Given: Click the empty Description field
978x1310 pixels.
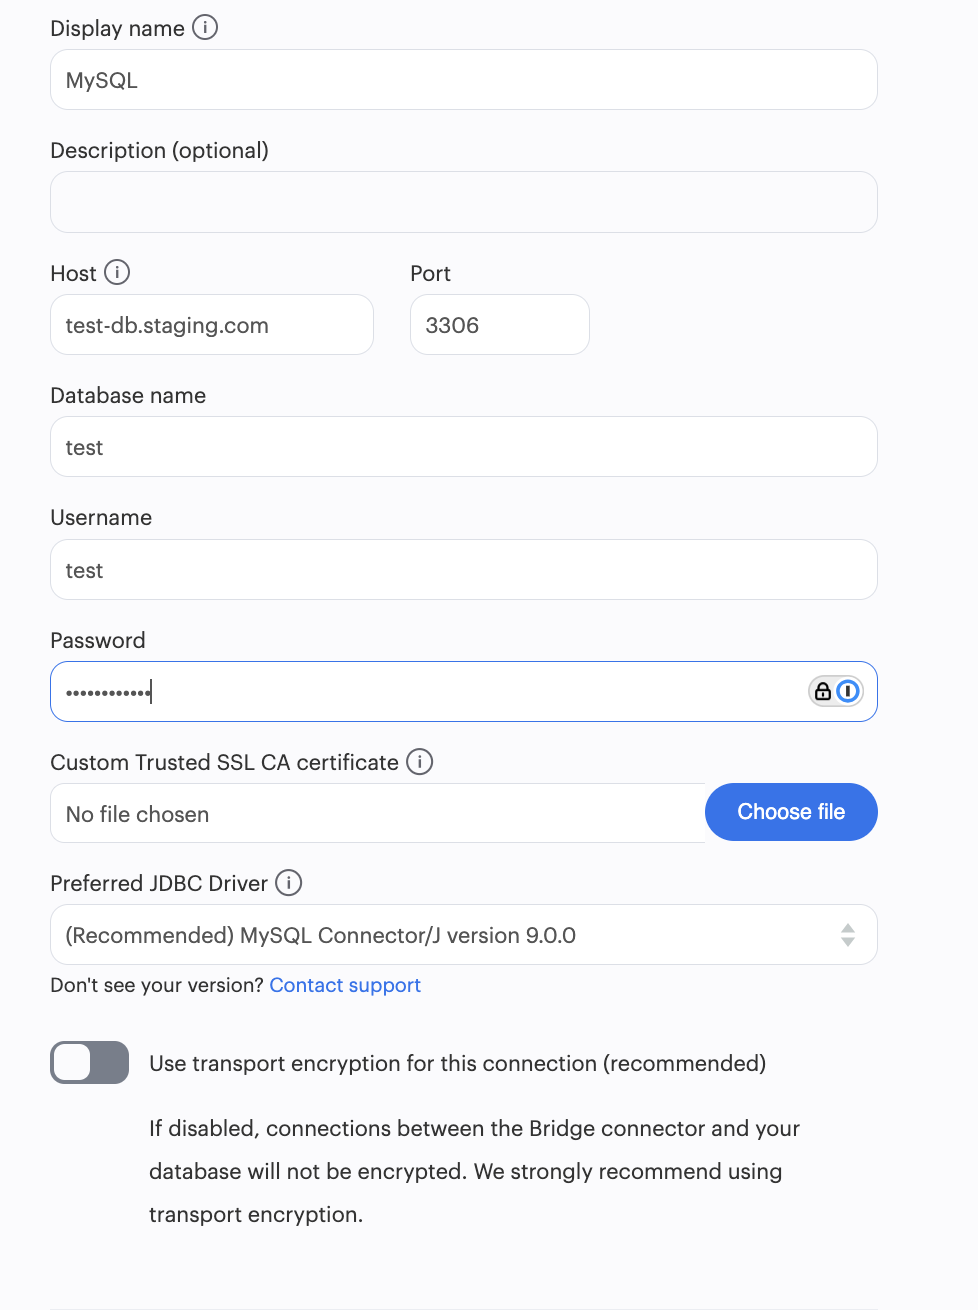Looking at the screenshot, I should pos(463,201).
